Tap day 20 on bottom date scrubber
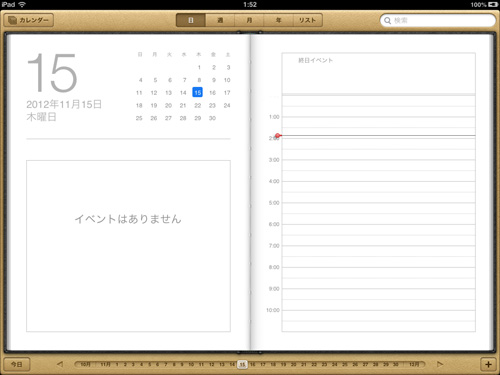 tap(293, 364)
